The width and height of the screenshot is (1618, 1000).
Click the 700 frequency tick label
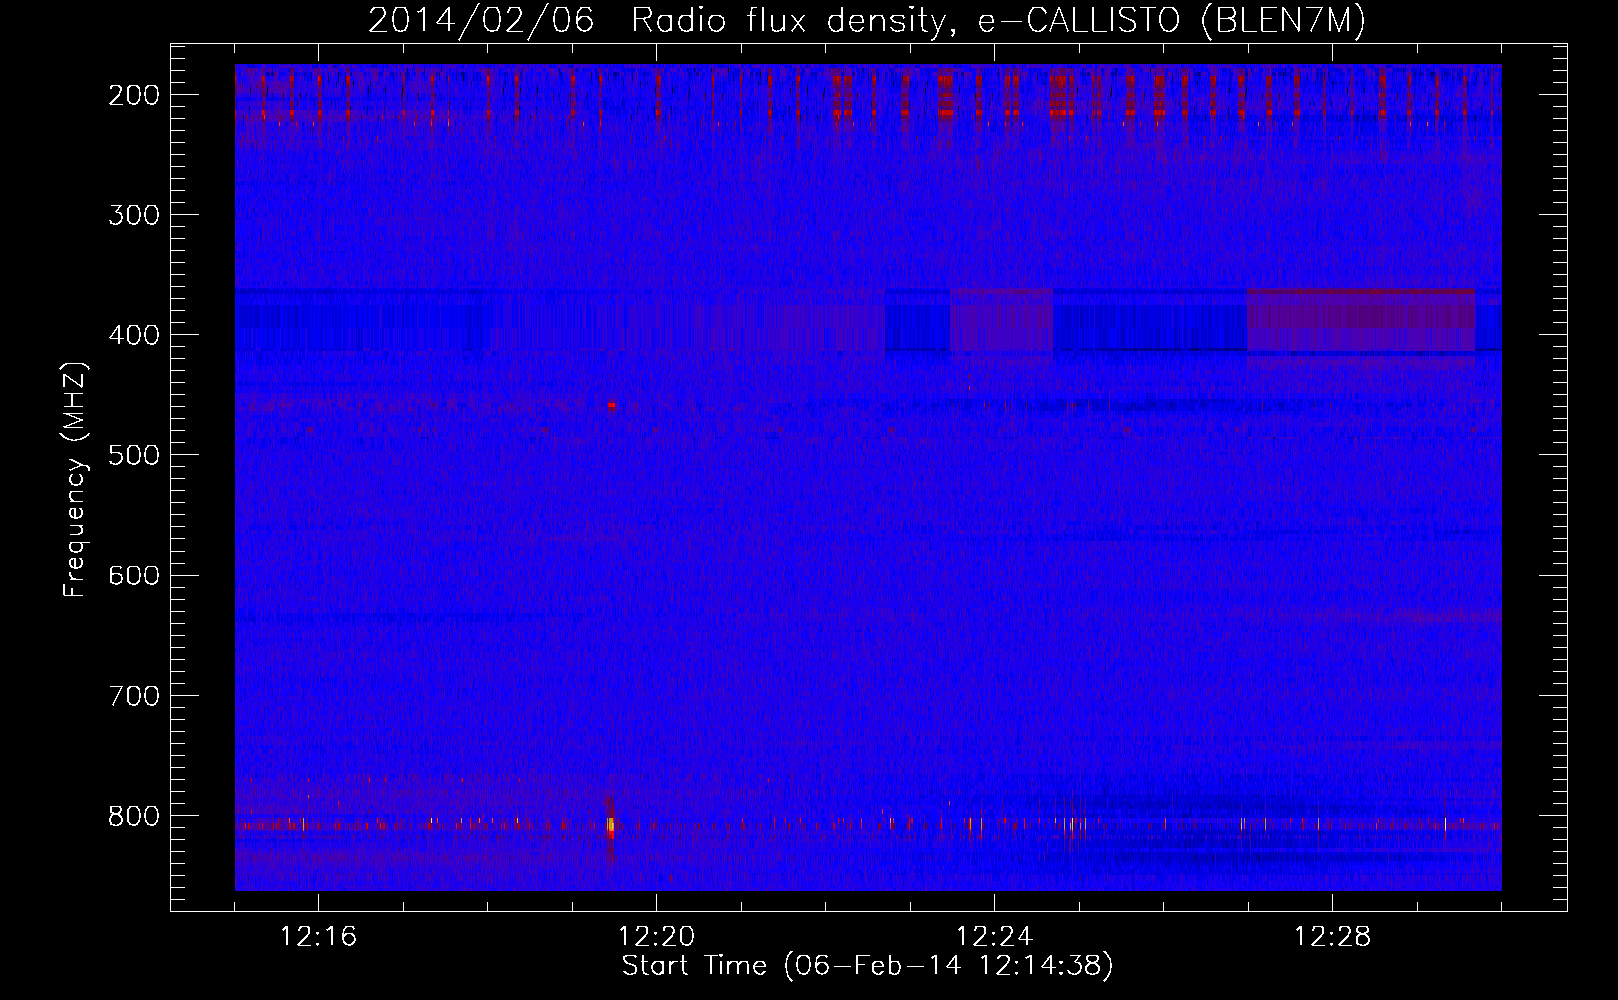133,695
